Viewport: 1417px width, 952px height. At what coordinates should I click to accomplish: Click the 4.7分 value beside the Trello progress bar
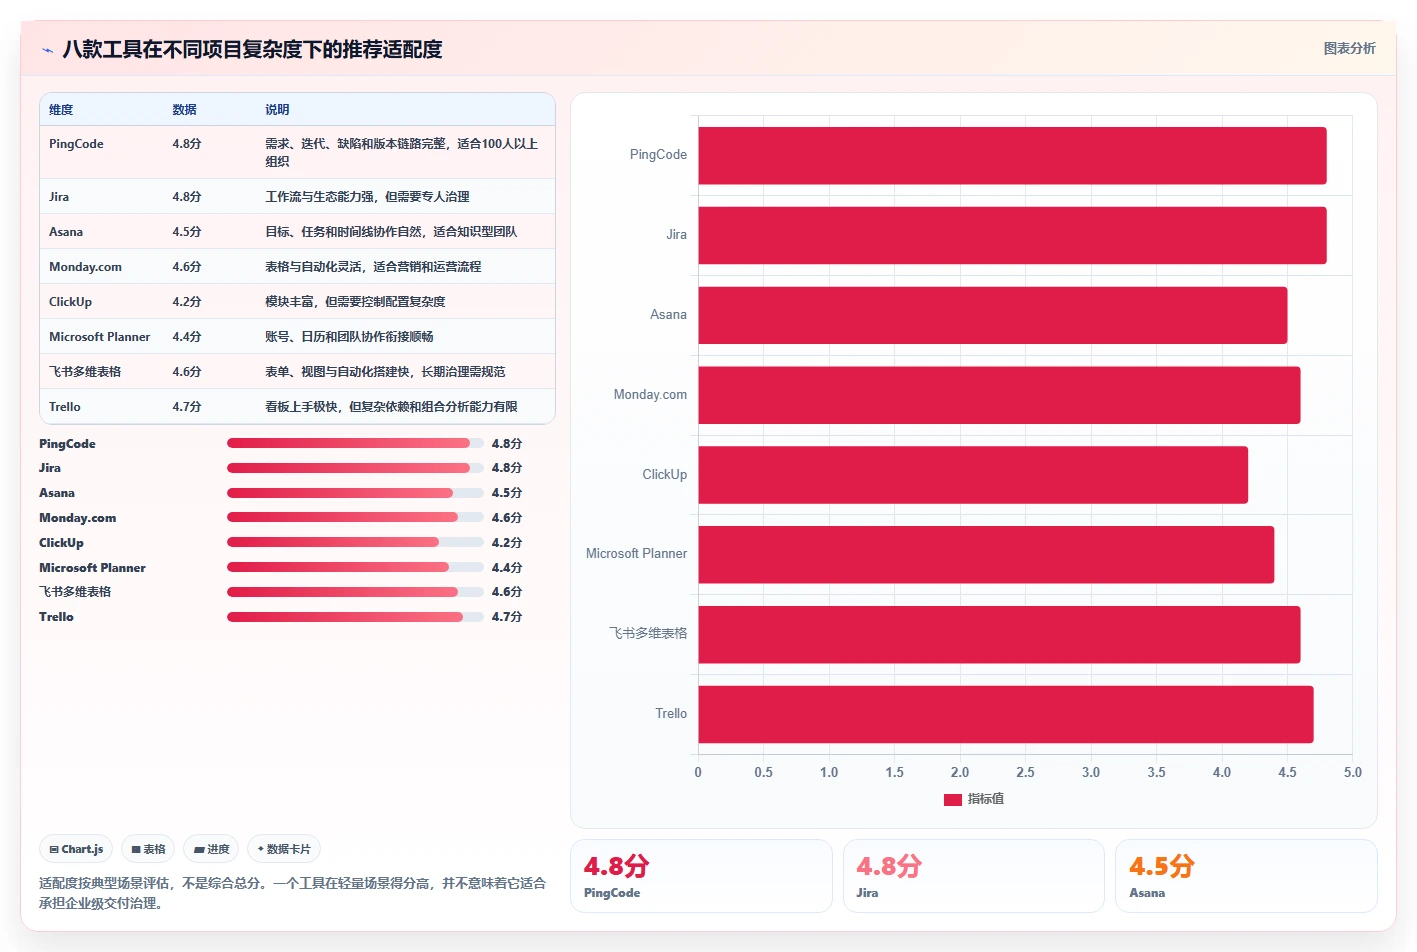(507, 617)
